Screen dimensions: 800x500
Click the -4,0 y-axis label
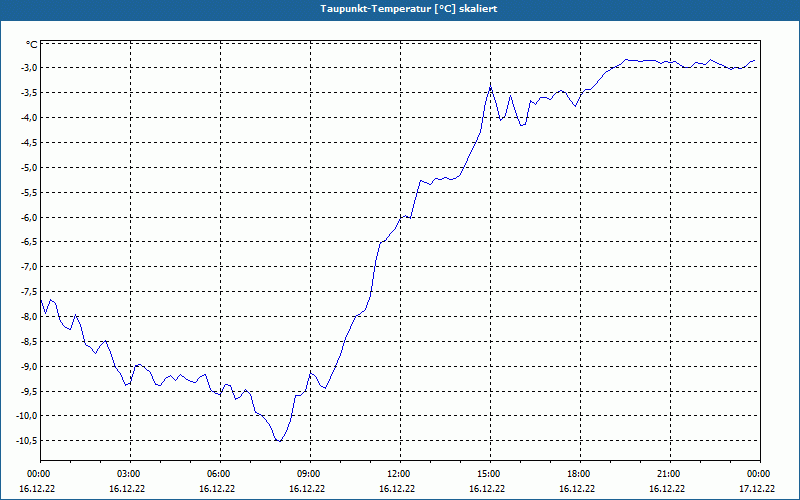[x=29, y=118]
